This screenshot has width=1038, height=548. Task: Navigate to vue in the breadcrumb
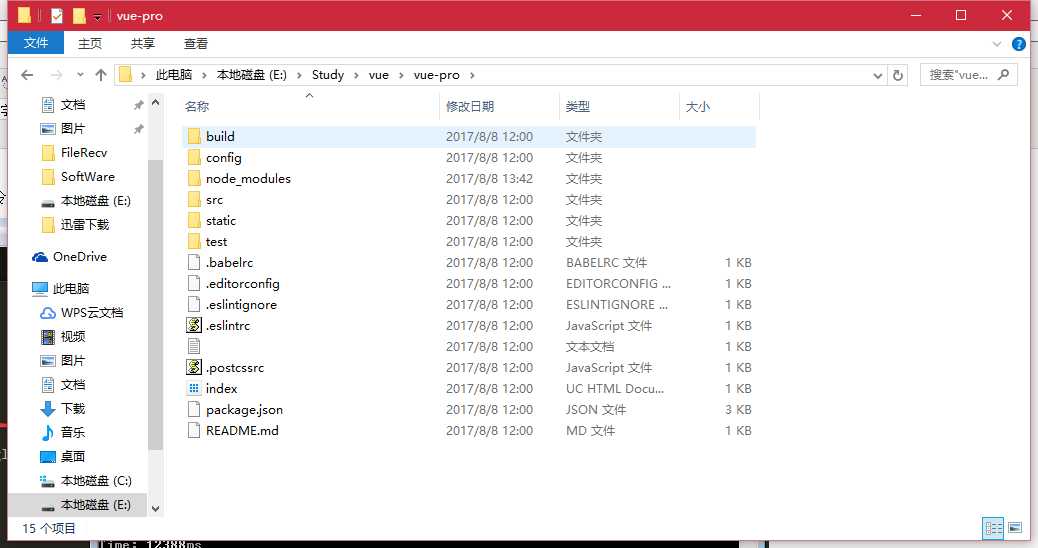pos(379,75)
